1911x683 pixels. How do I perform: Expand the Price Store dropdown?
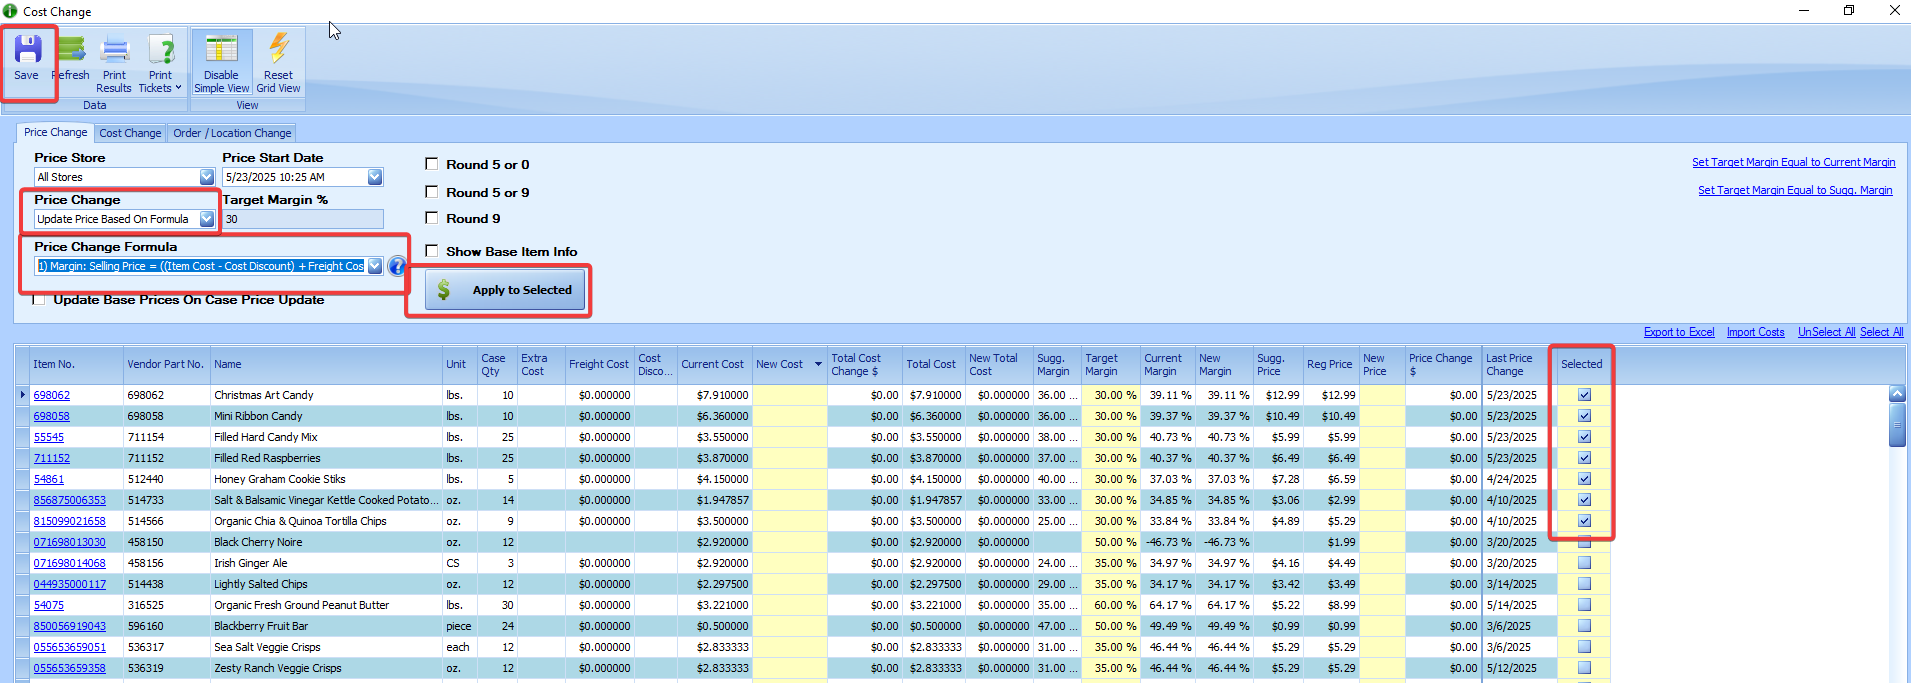(x=207, y=177)
